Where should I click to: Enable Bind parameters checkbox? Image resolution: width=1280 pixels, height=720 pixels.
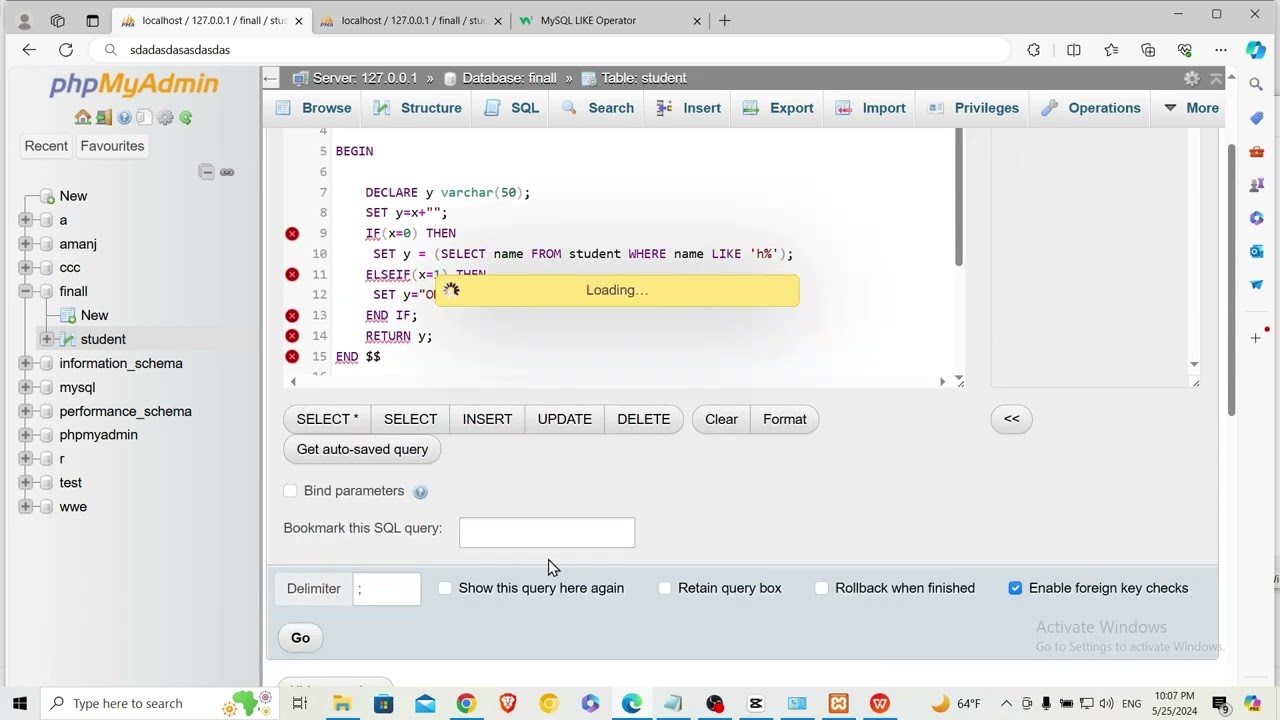coord(290,491)
